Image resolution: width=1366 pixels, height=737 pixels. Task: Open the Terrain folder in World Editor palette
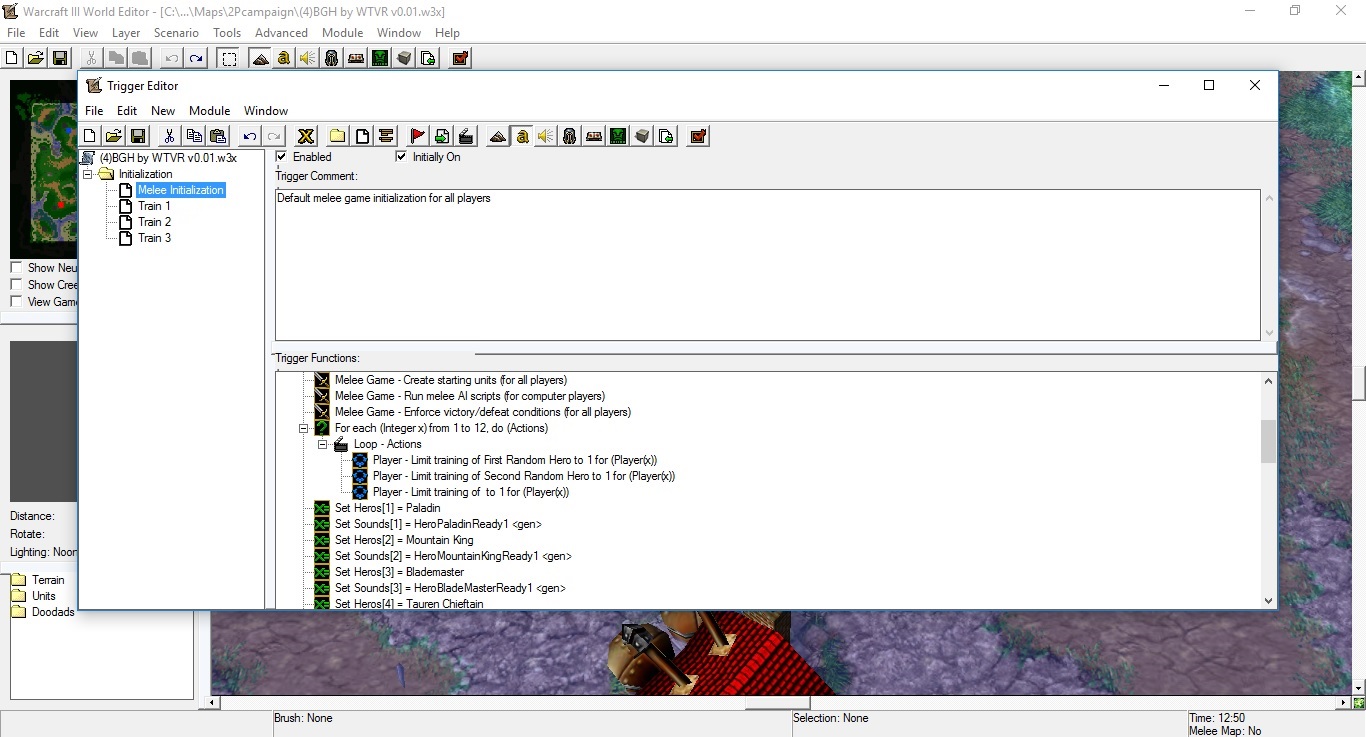point(48,580)
